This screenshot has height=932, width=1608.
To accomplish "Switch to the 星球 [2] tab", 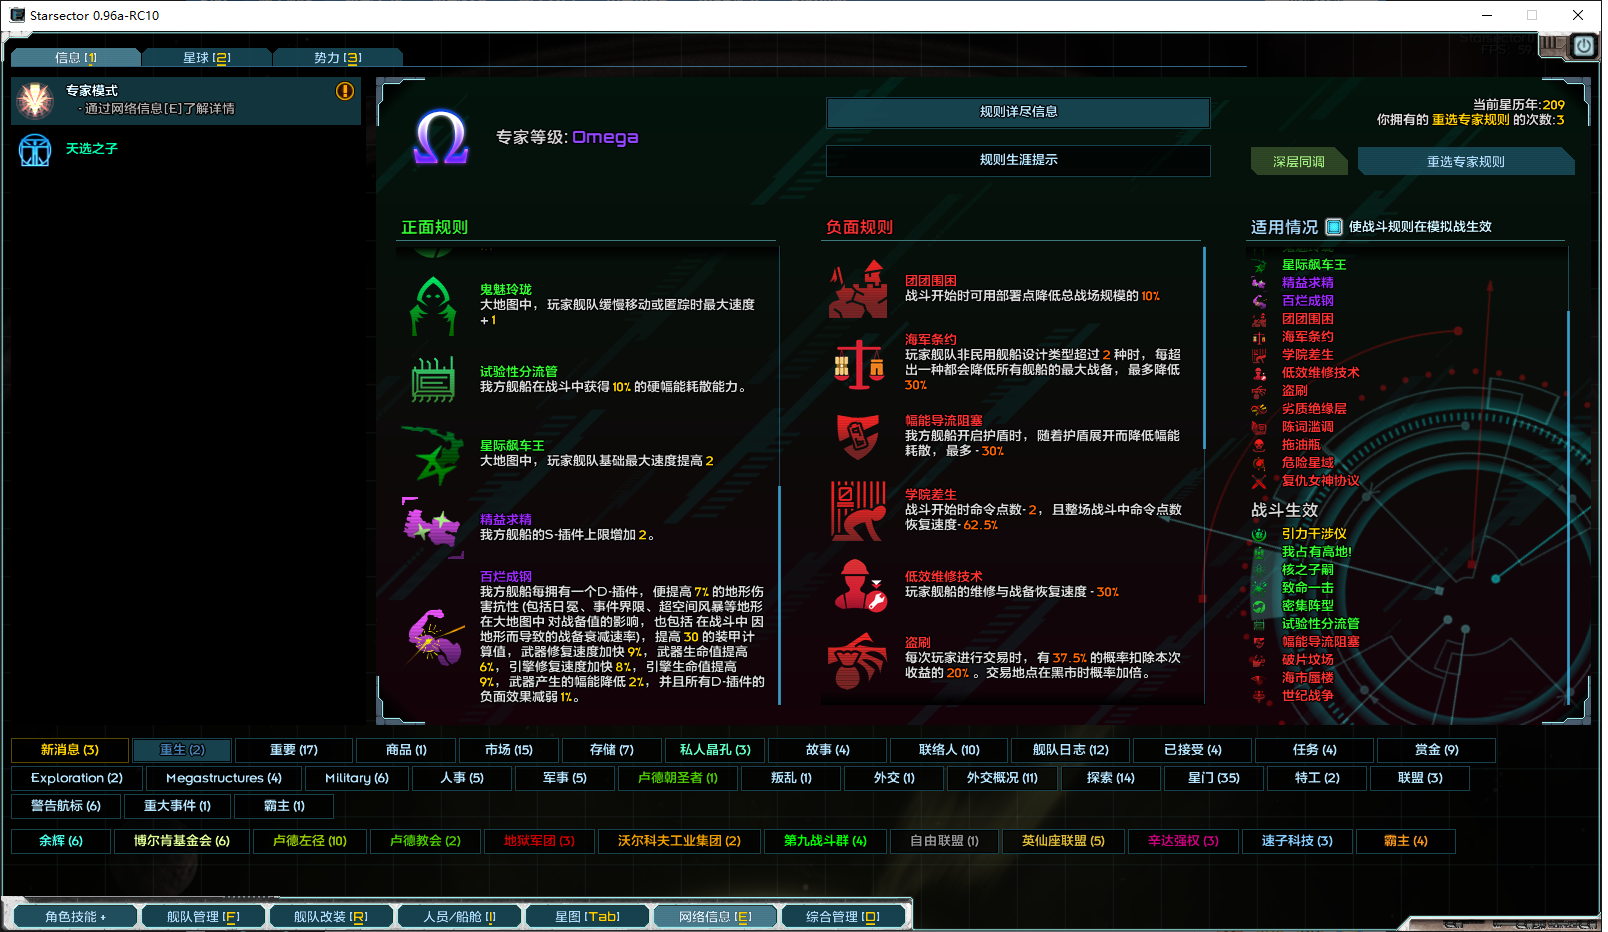I will coord(207,58).
